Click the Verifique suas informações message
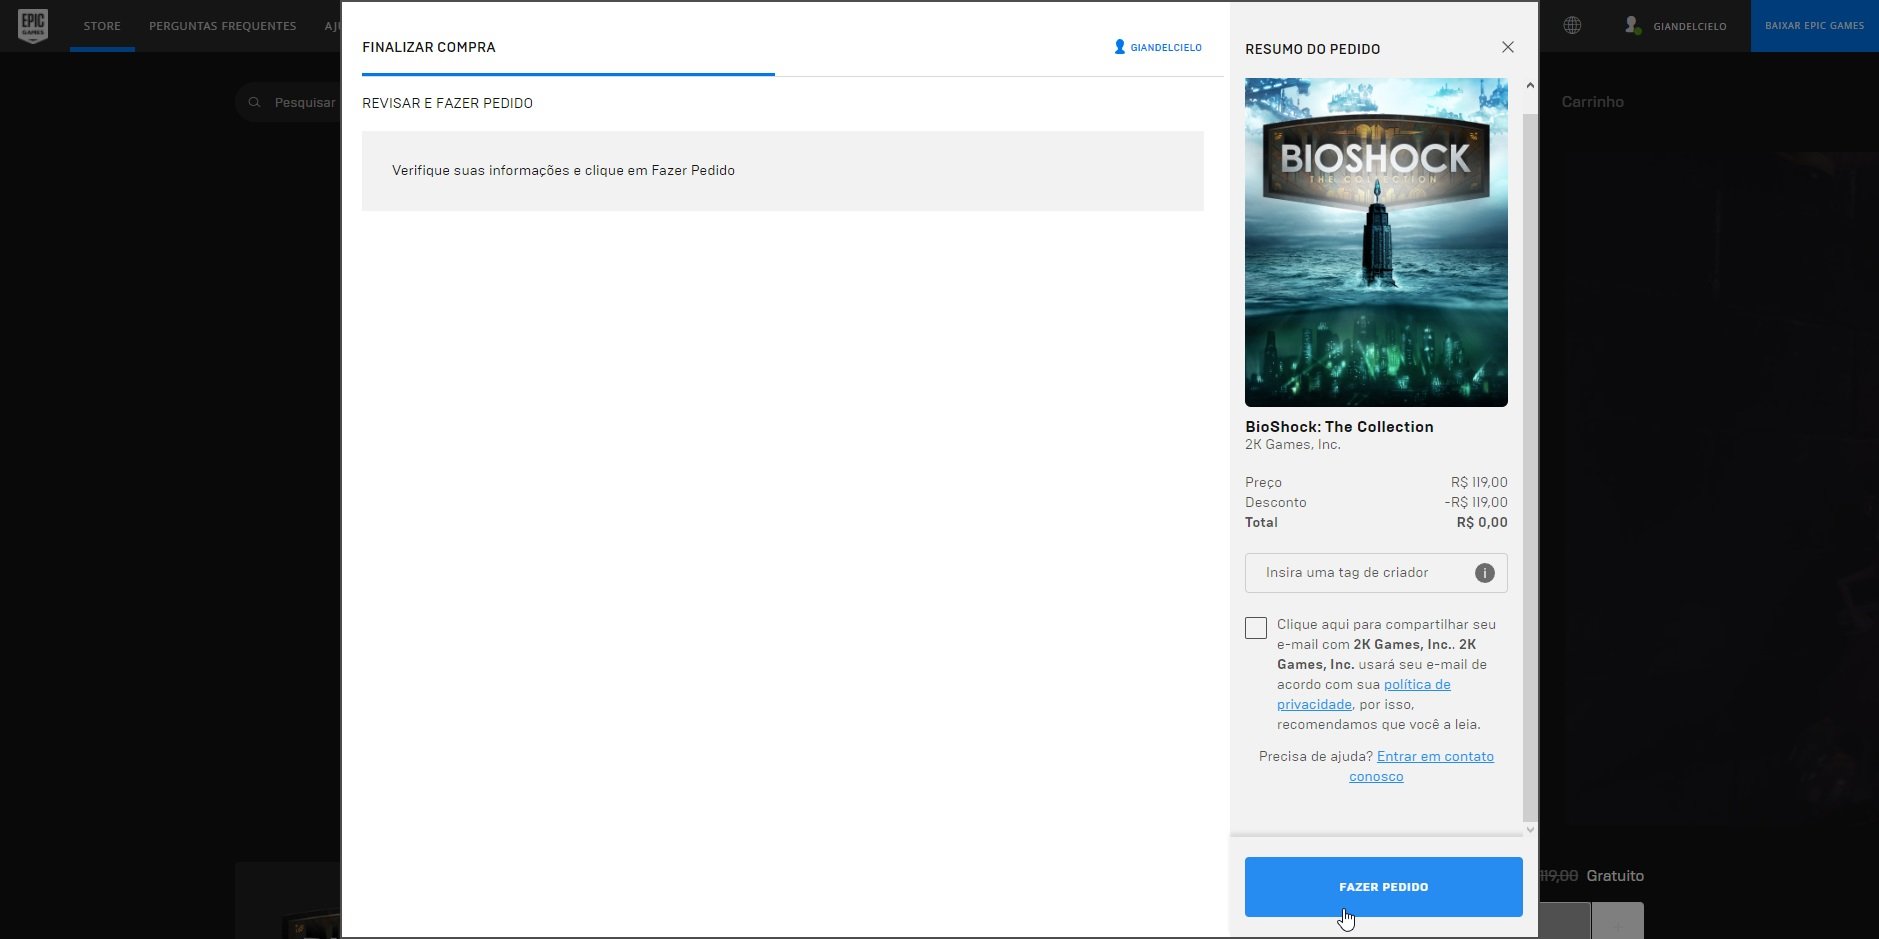Image resolution: width=1879 pixels, height=939 pixels. pyautogui.click(x=563, y=170)
